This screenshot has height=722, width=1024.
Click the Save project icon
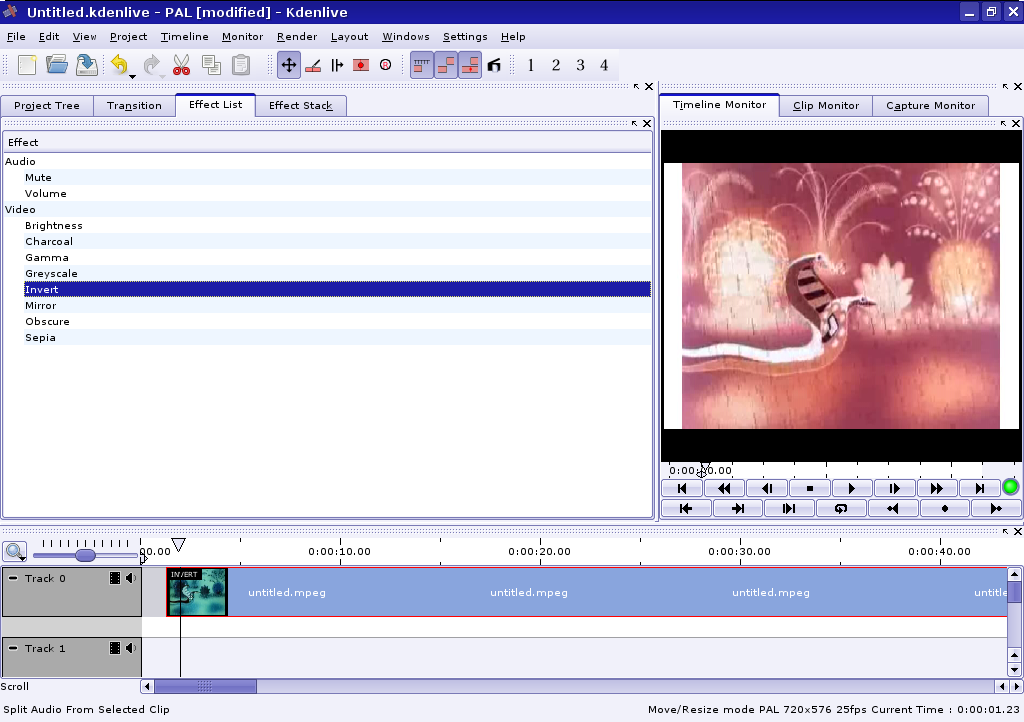tap(87, 65)
